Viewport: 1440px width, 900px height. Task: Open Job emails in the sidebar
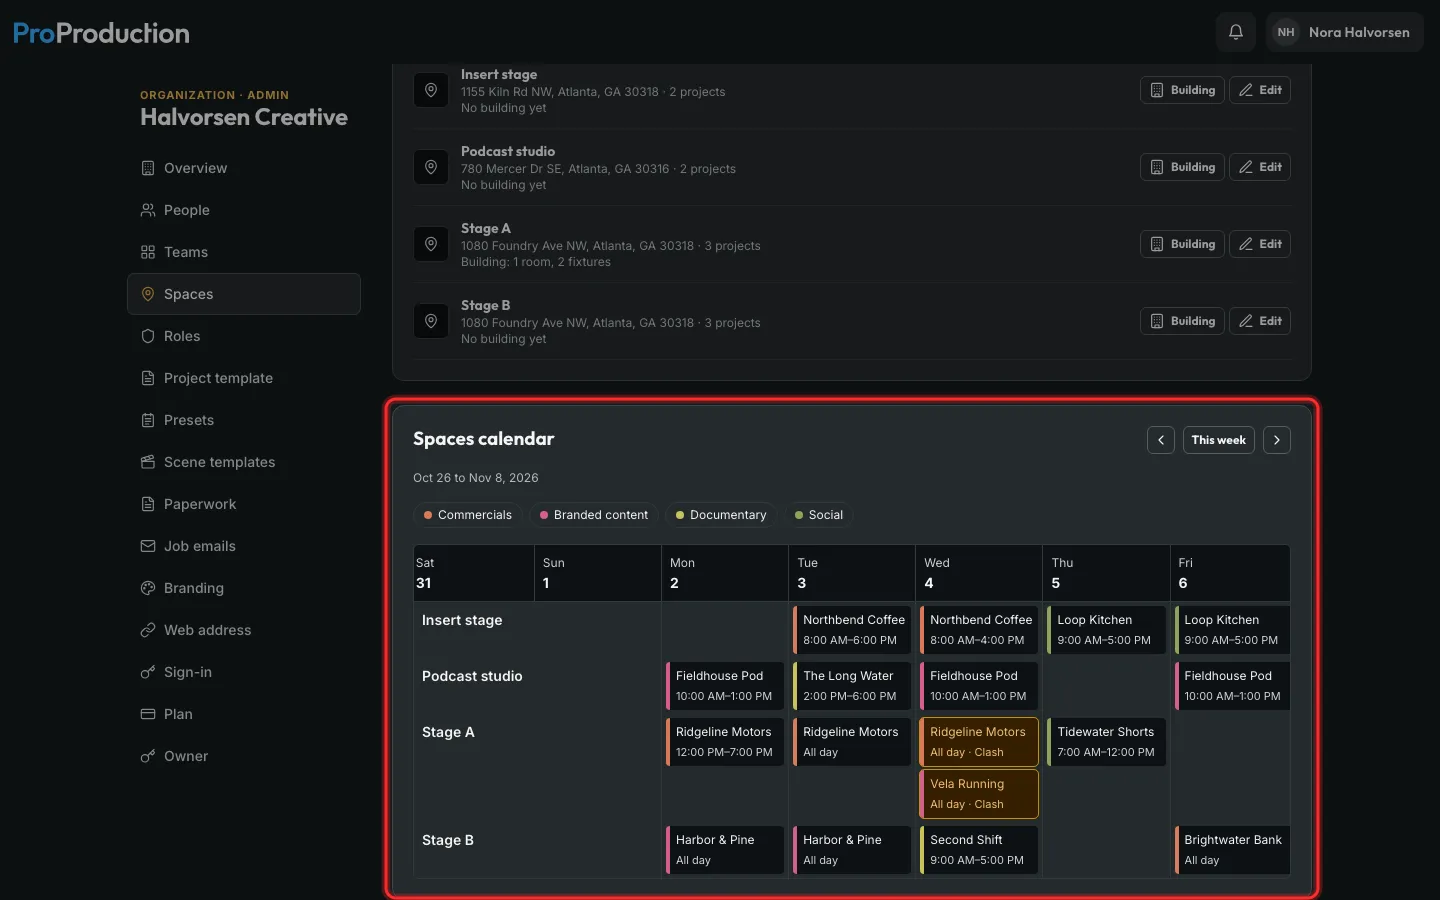pos(244,546)
